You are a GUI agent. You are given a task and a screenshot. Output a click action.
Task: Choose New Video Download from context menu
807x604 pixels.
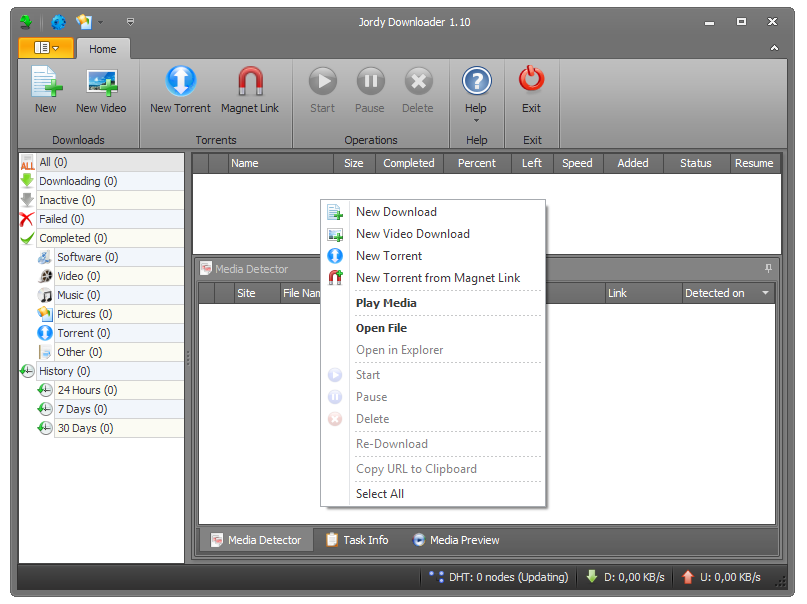coord(433,234)
